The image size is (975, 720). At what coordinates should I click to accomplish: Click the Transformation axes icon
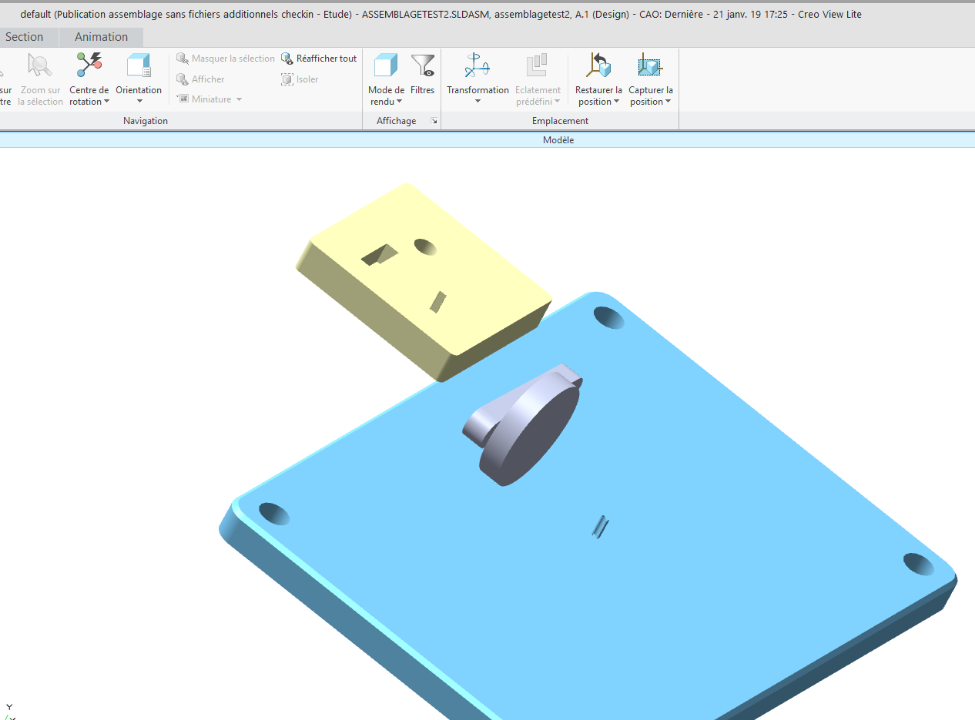click(x=477, y=65)
